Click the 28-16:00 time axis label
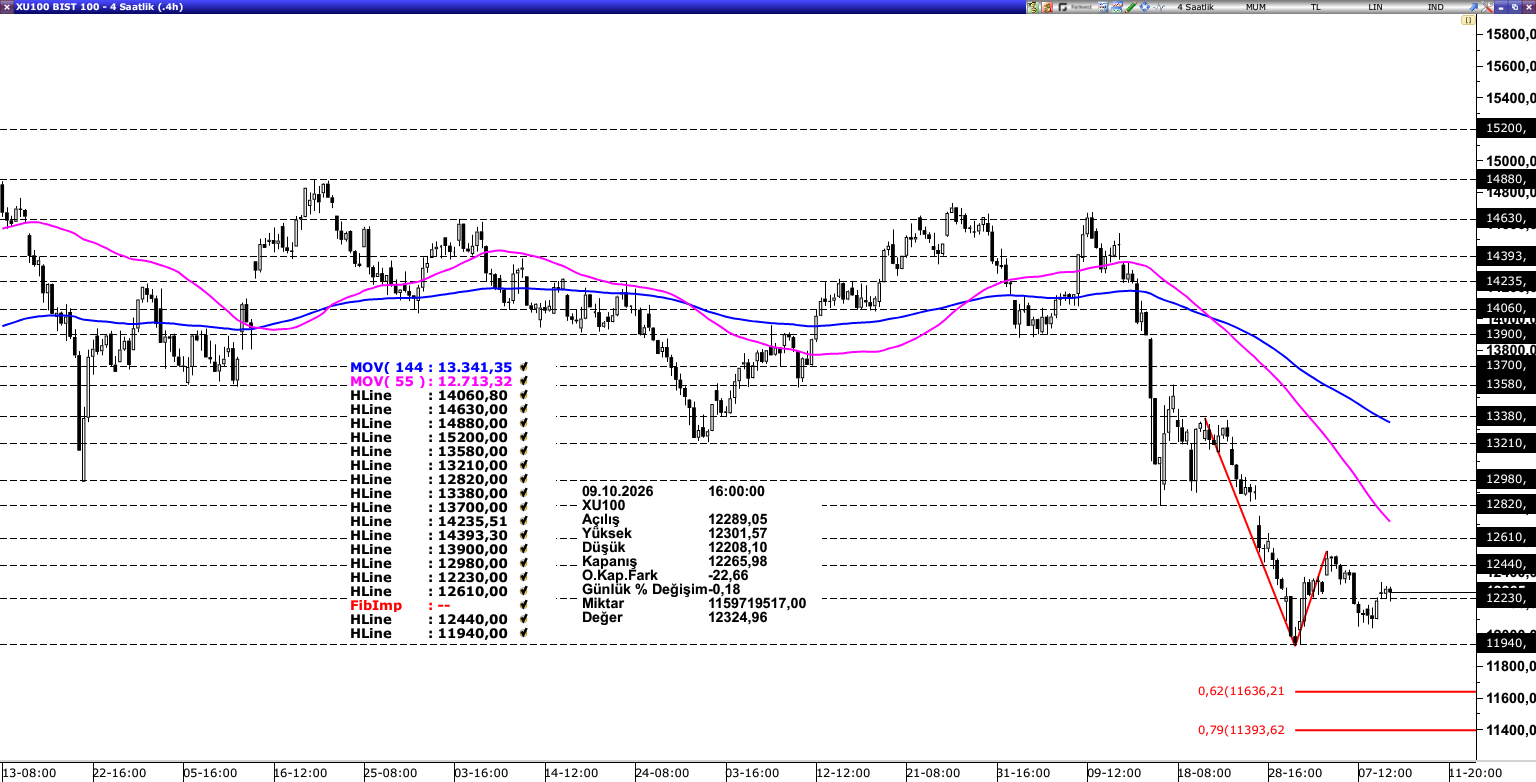The height and width of the screenshot is (782, 1536). click(1295, 773)
